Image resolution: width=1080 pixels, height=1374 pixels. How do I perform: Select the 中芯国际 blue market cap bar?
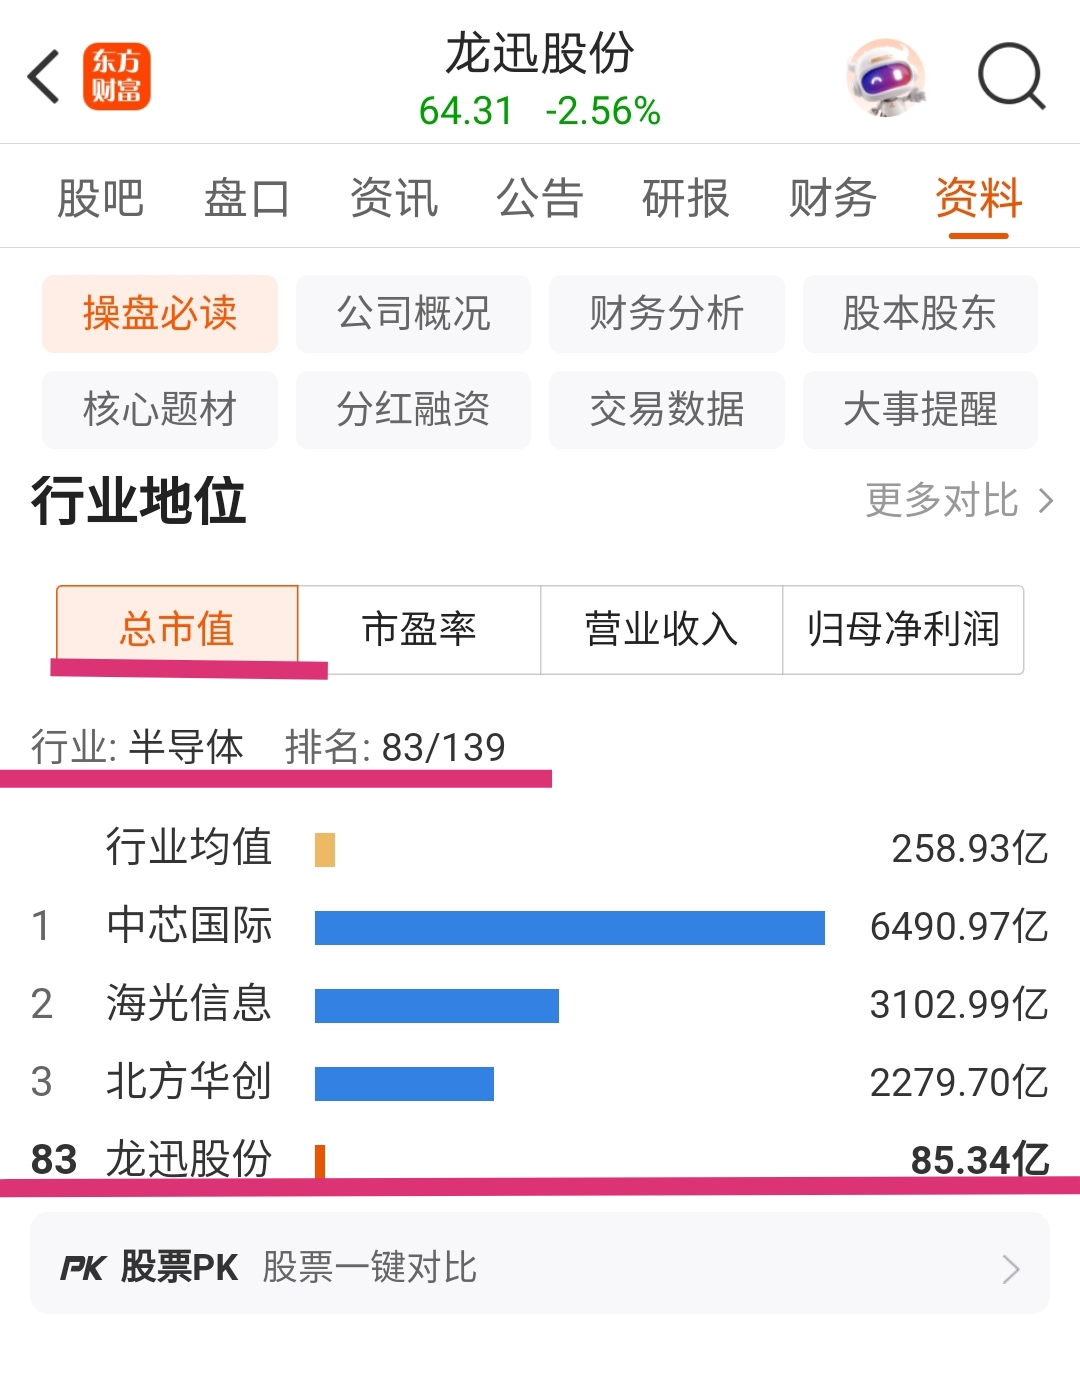click(x=570, y=927)
